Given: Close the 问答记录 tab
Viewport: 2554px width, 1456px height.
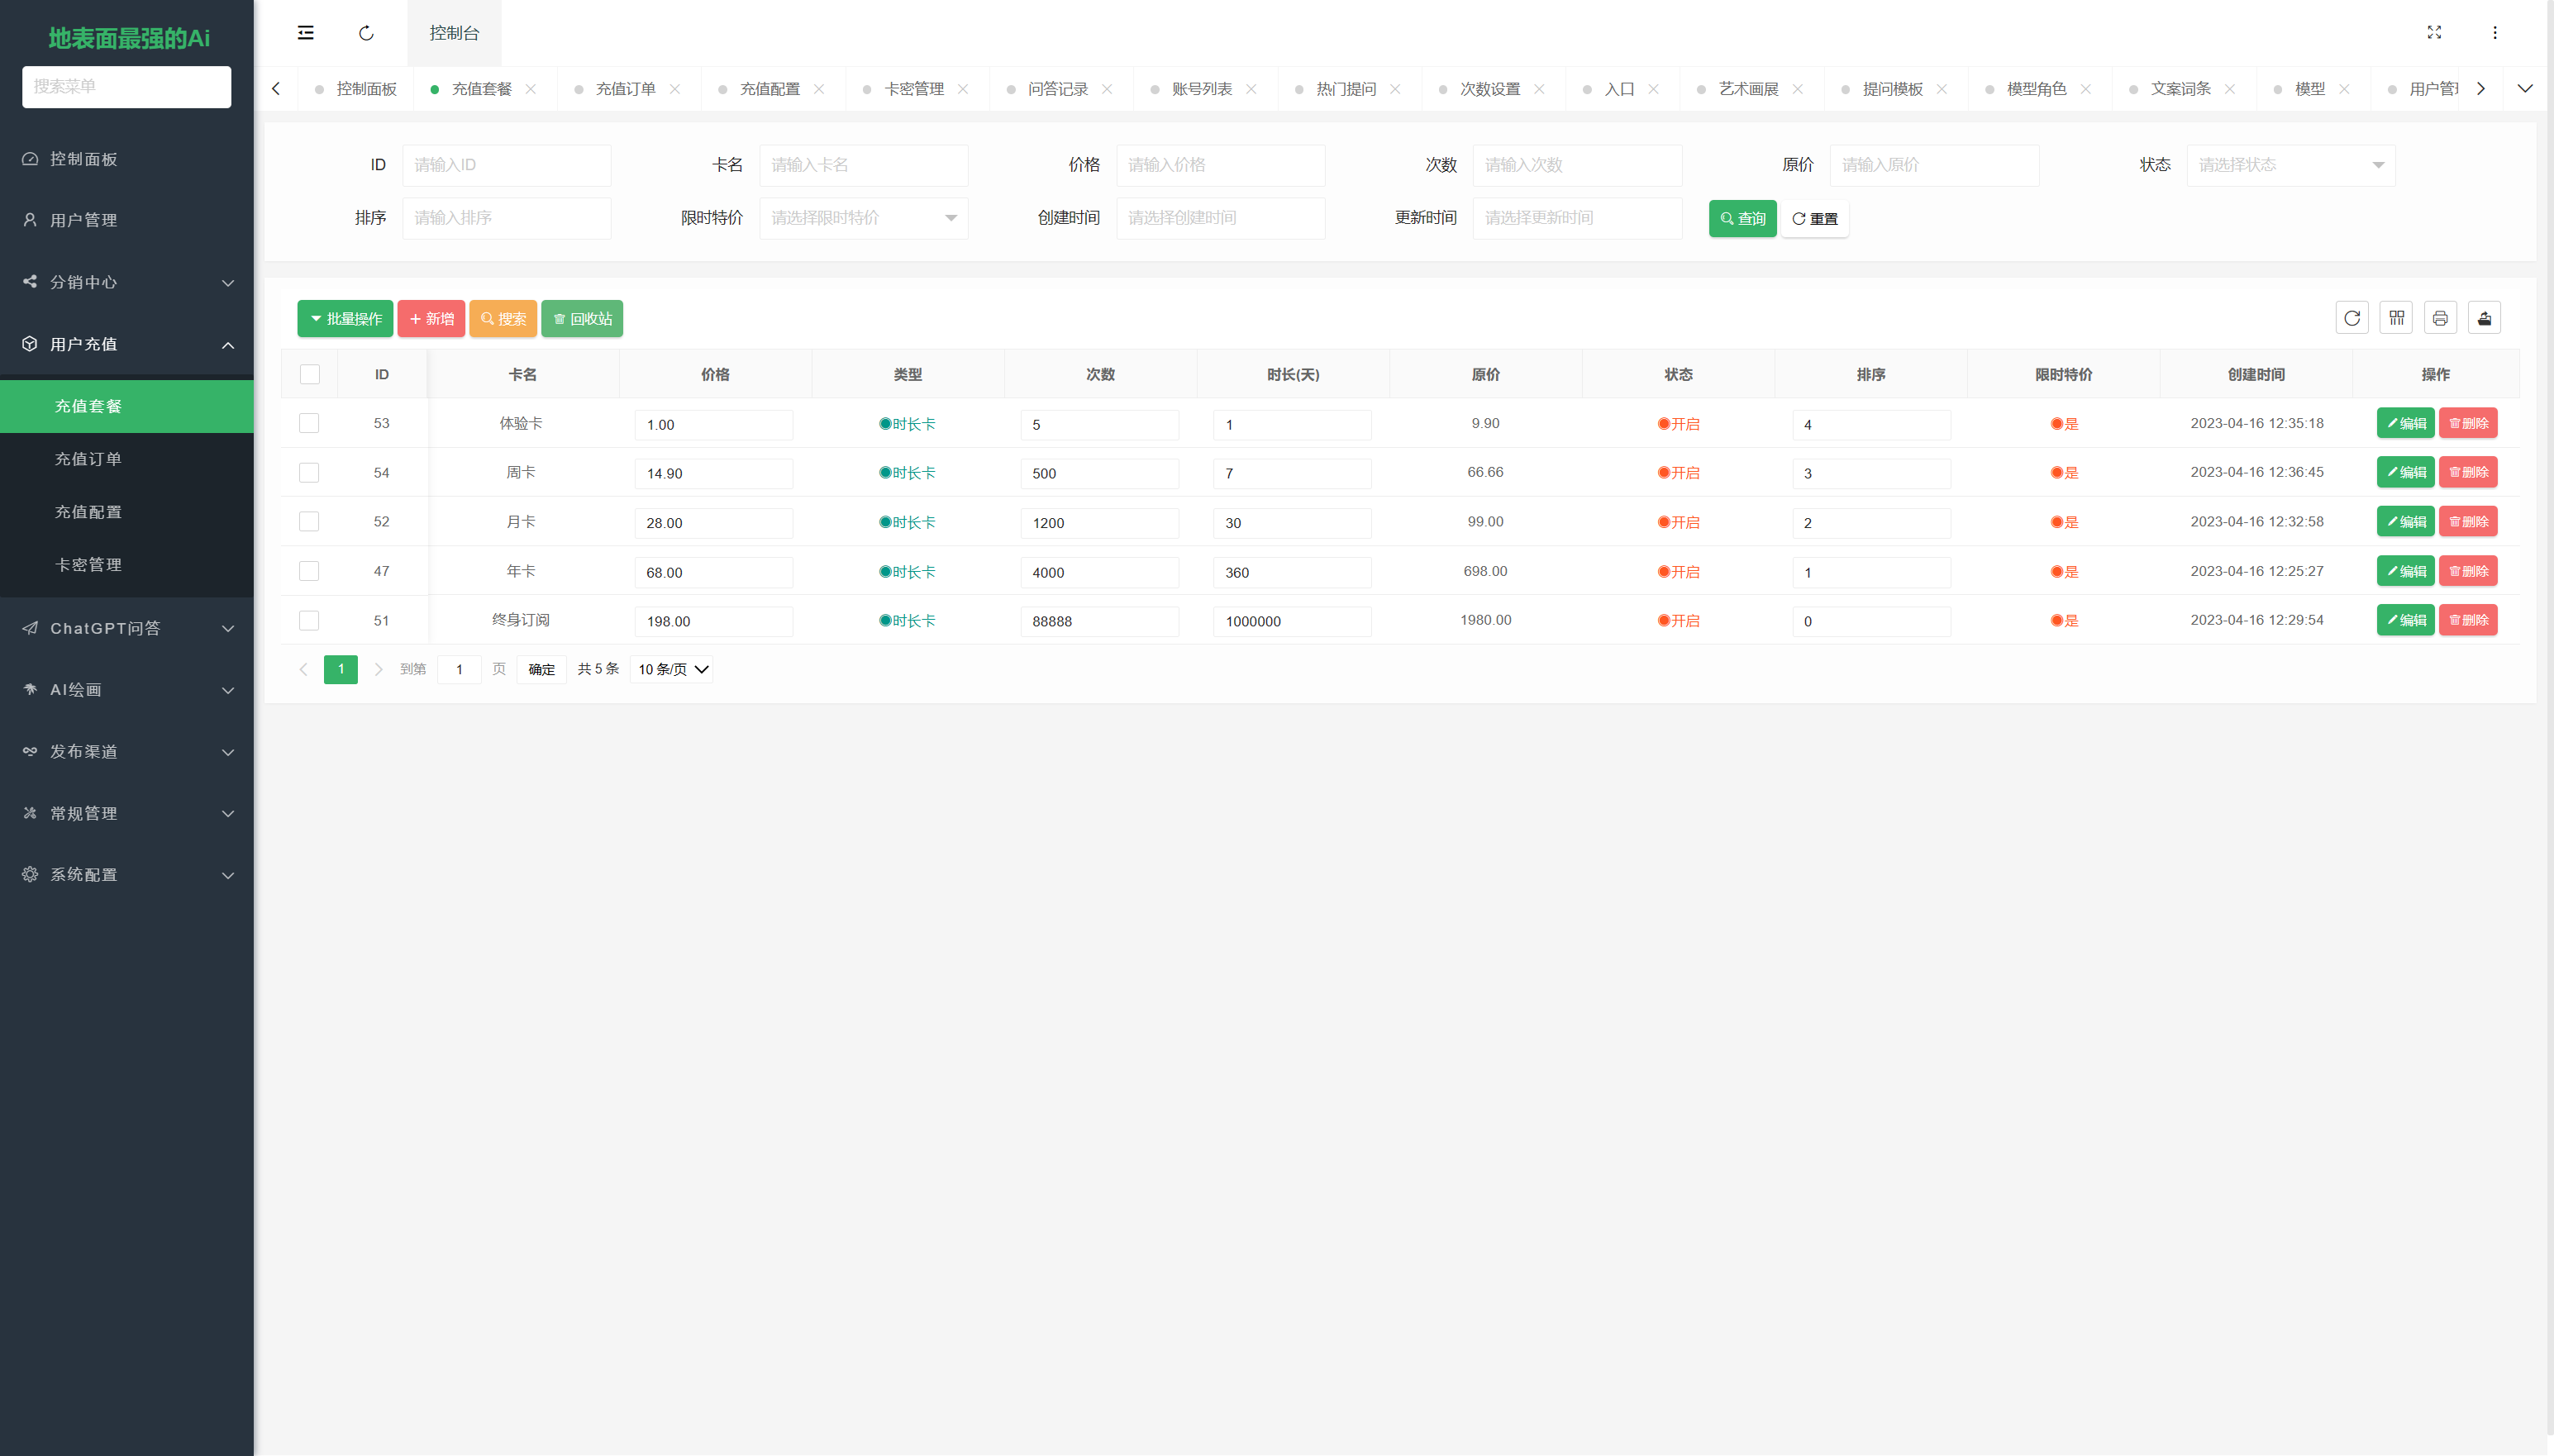Looking at the screenshot, I should (1107, 89).
